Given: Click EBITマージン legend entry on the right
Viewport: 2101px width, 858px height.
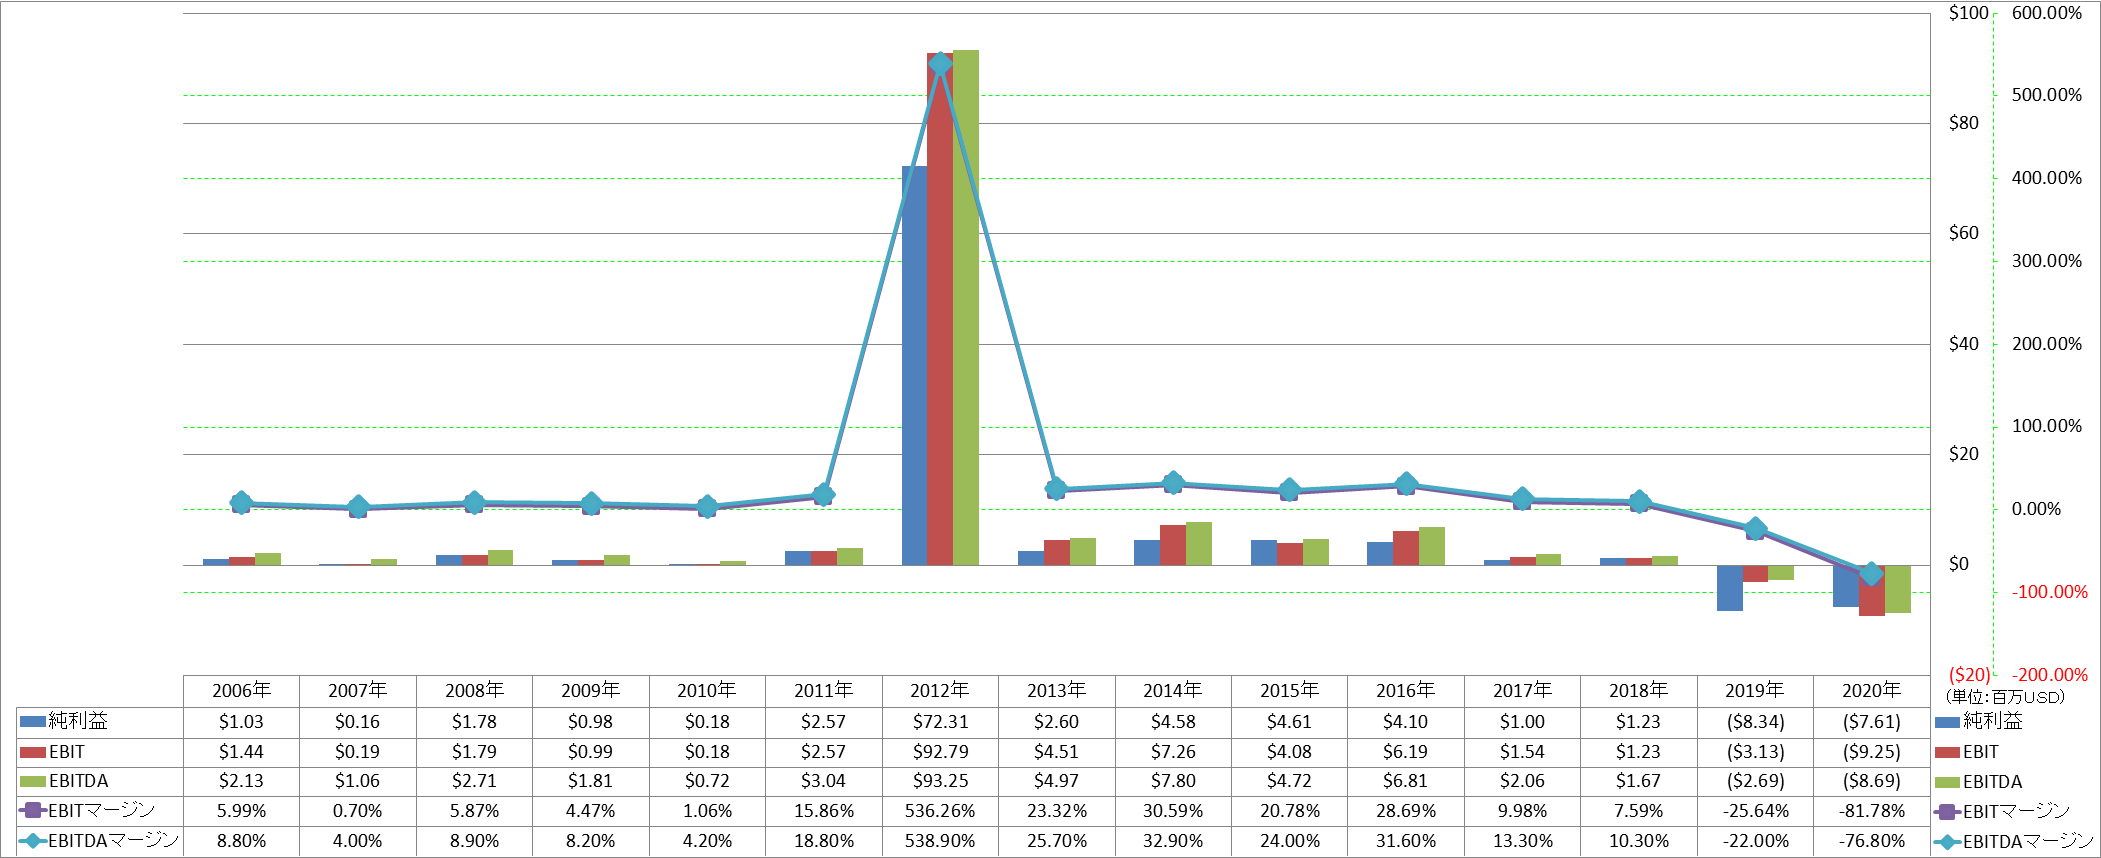Looking at the screenshot, I should pos(2002,811).
